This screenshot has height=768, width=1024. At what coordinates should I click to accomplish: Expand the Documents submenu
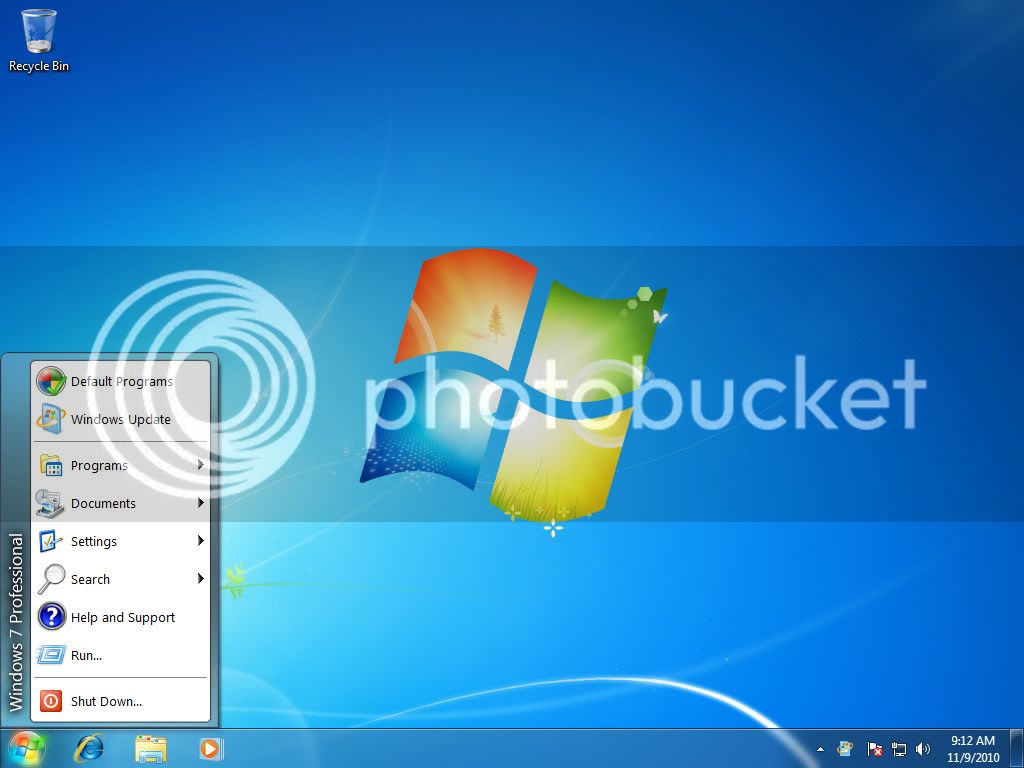[103, 504]
